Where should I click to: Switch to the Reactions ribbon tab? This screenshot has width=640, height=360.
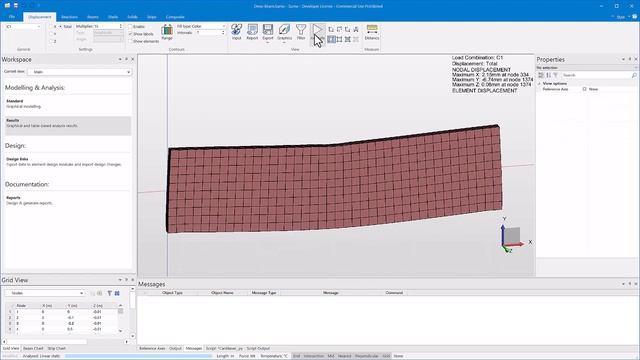click(x=69, y=17)
